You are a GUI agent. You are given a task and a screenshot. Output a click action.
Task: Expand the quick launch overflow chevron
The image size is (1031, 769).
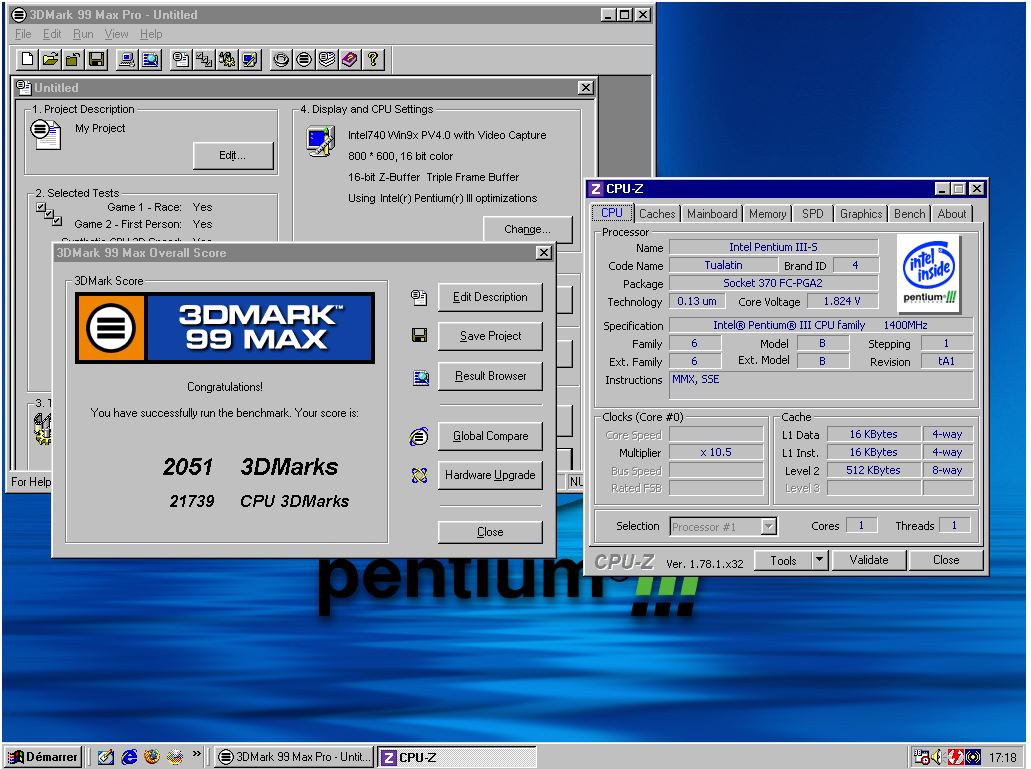tap(197, 756)
